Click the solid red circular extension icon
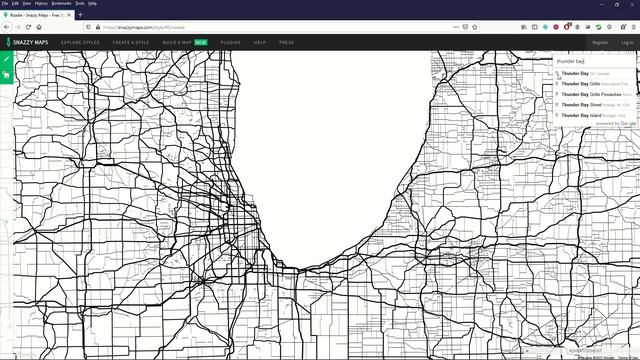Viewport: 640px width, 360px height. 556,27
